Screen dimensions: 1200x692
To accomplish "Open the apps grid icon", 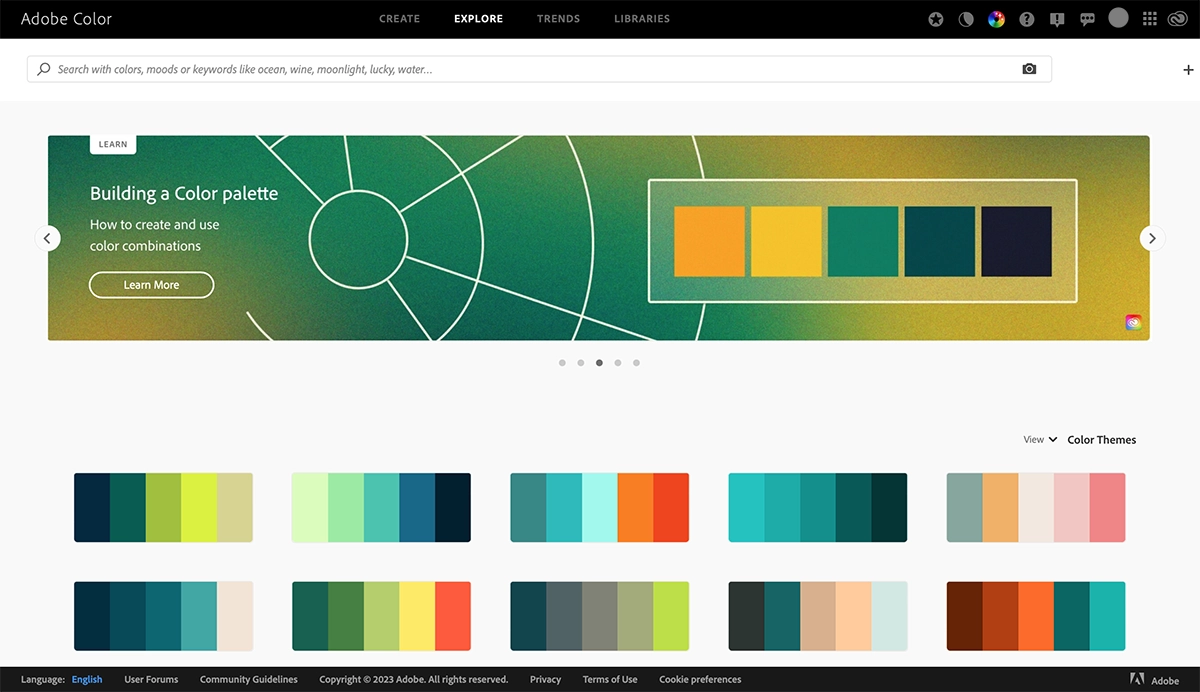I will click(1149, 19).
